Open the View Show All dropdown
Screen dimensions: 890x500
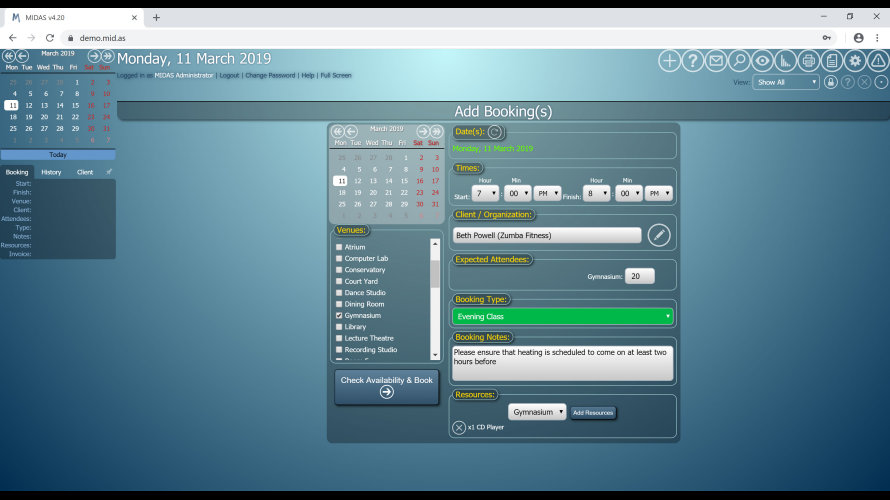[x=786, y=82]
